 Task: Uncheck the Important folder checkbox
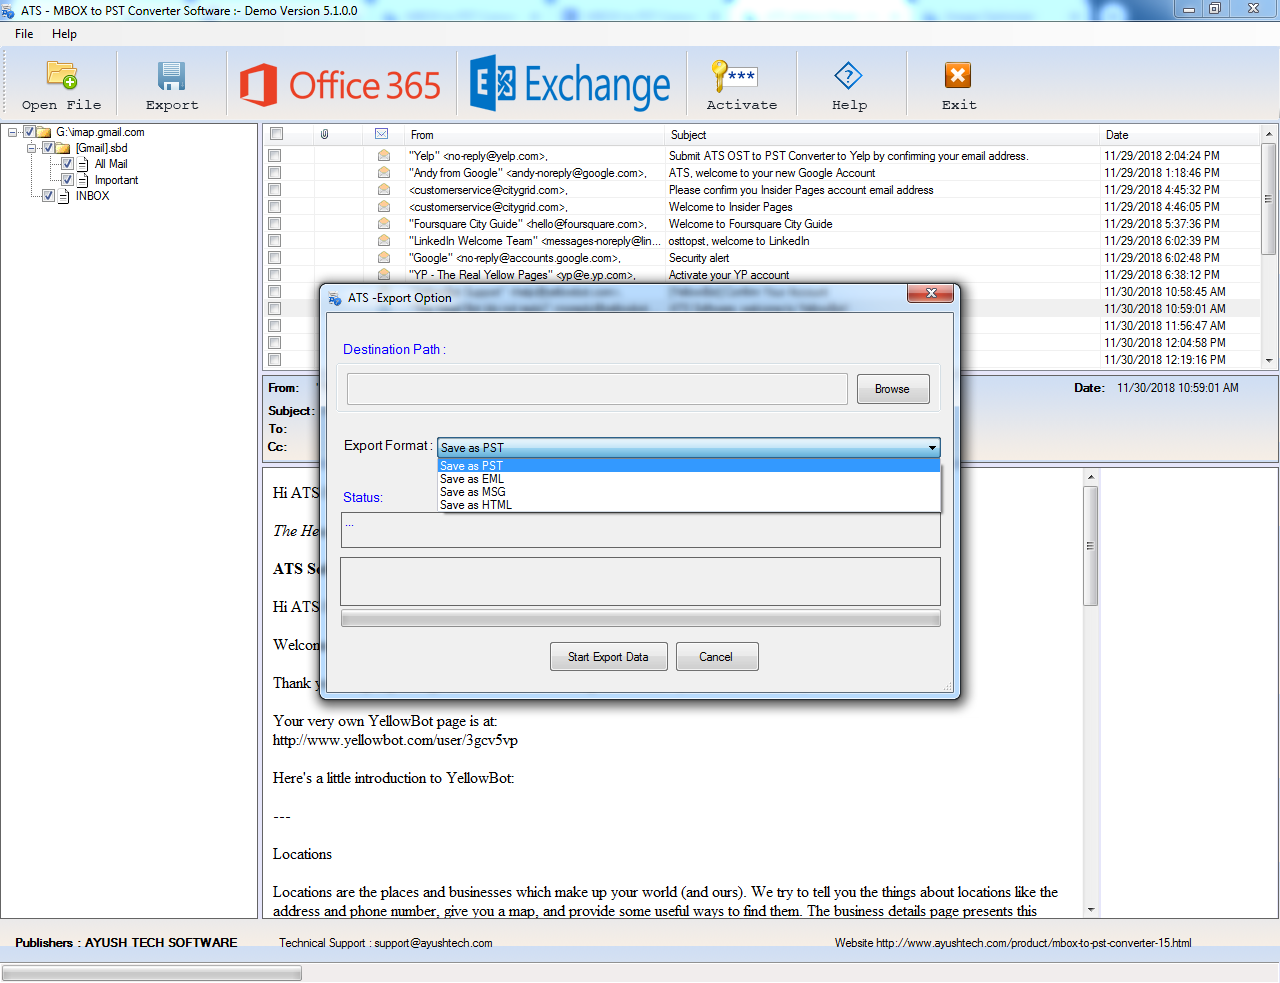click(67, 180)
